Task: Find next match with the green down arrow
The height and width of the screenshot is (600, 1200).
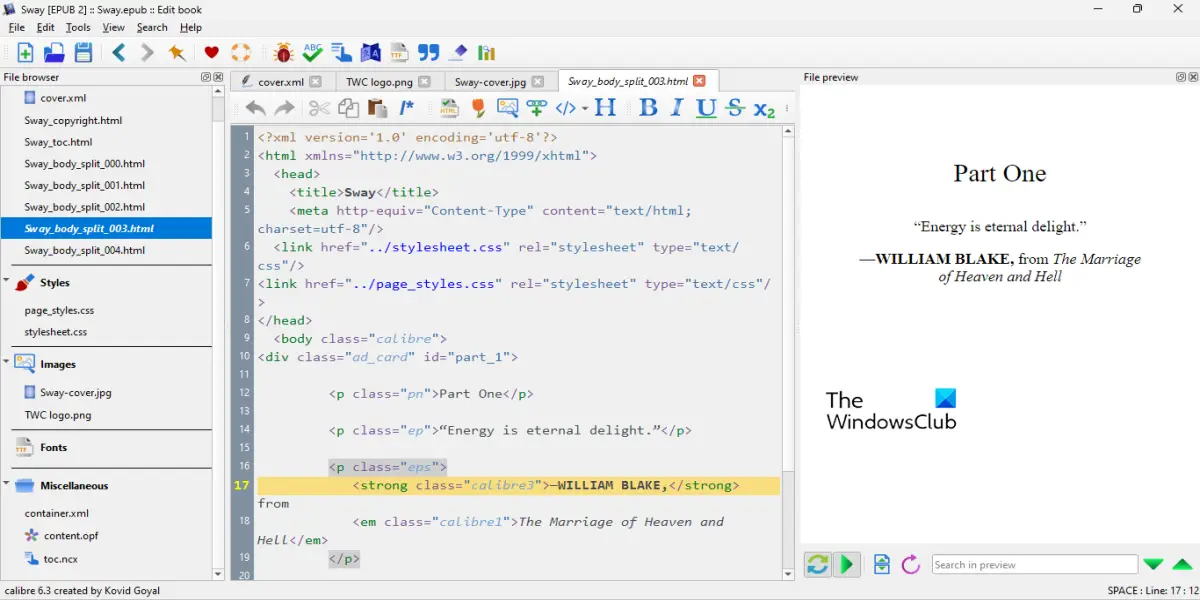Action: pyautogui.click(x=1153, y=565)
